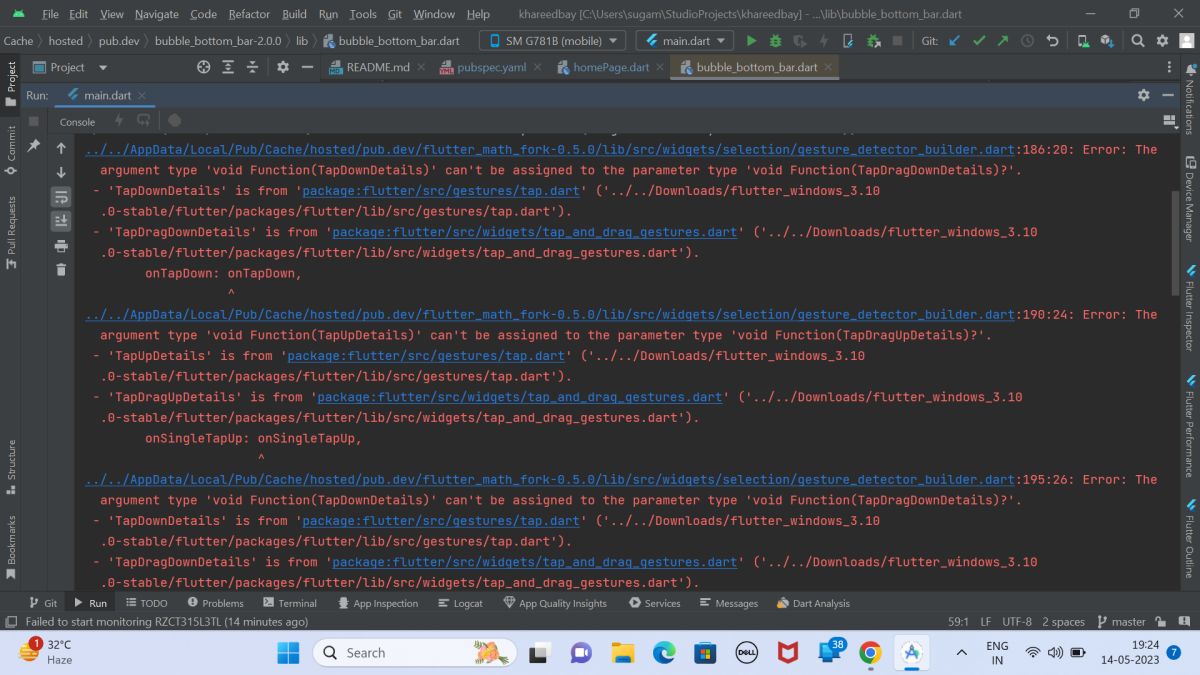The height and width of the screenshot is (675, 1200).
Task: Open the Terminal tool tab
Action: [290, 603]
